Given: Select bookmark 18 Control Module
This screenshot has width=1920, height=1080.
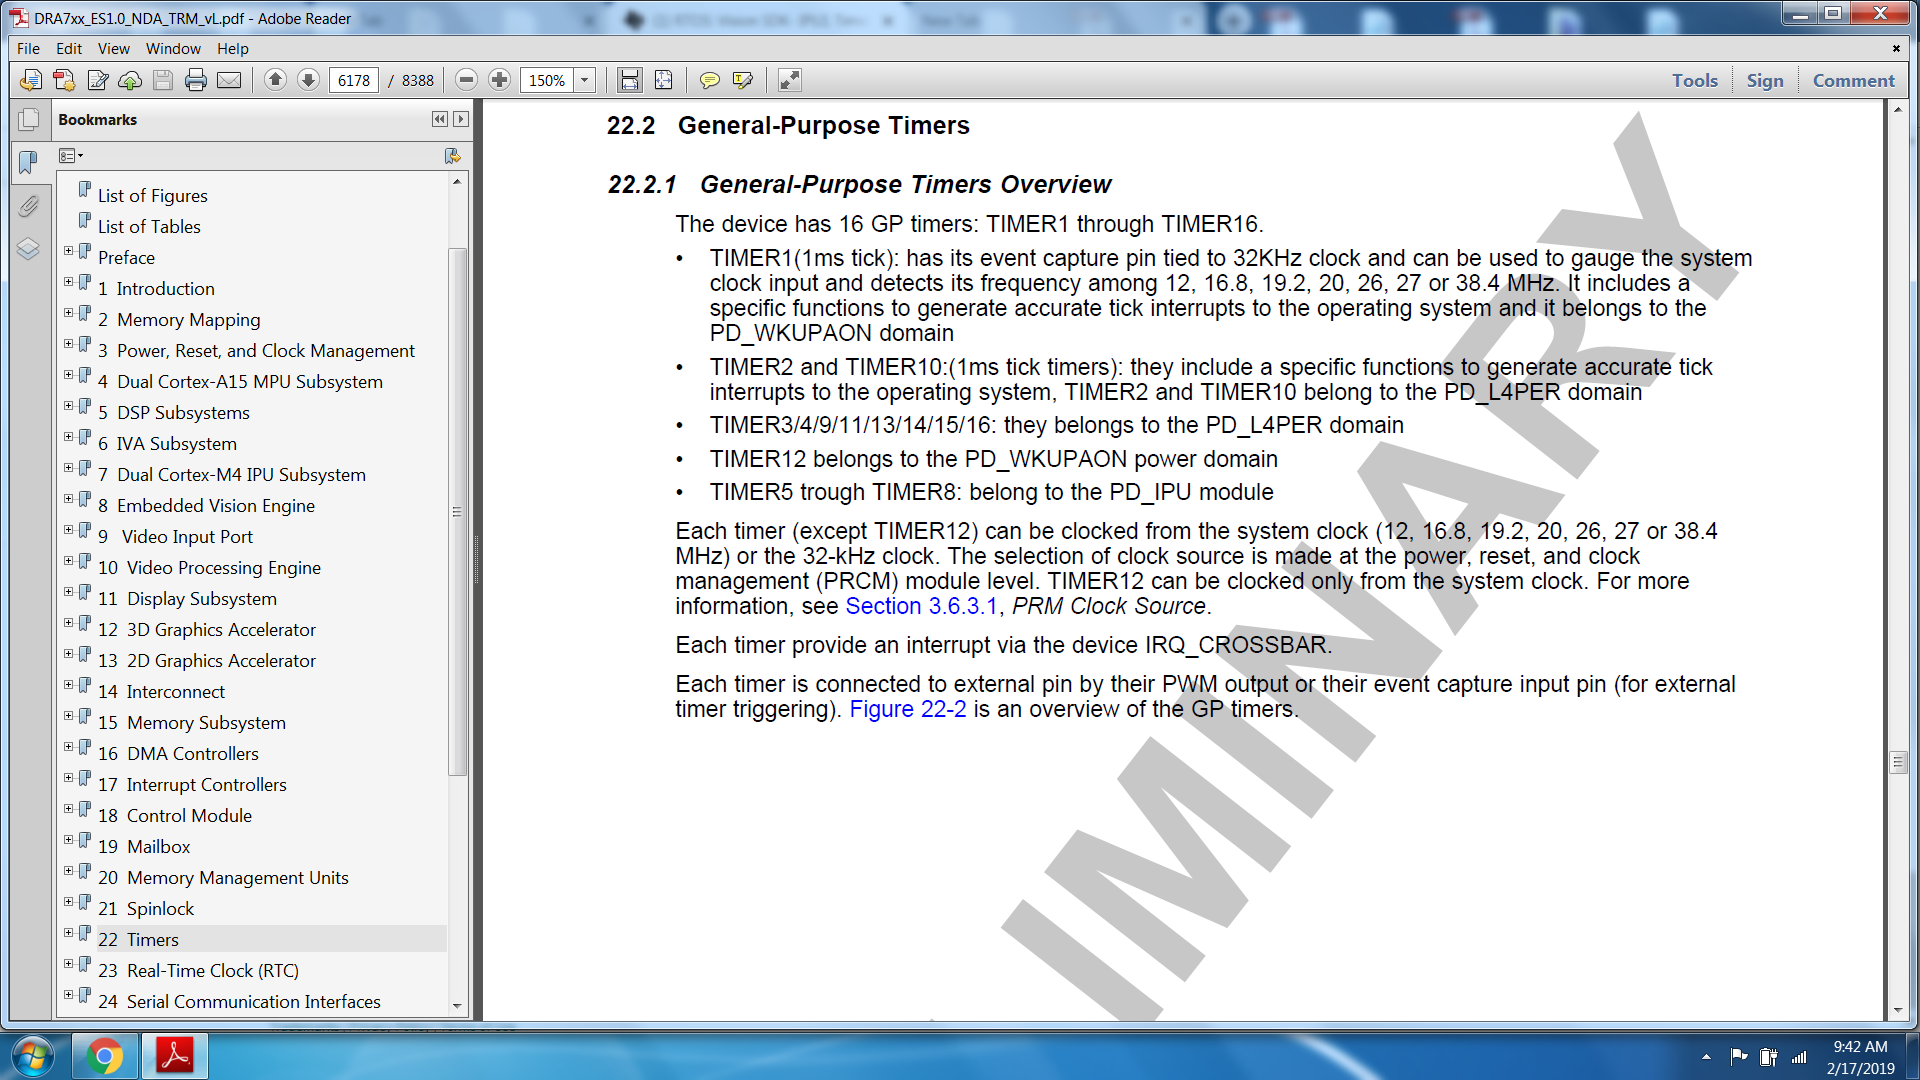Looking at the screenshot, I should [175, 816].
